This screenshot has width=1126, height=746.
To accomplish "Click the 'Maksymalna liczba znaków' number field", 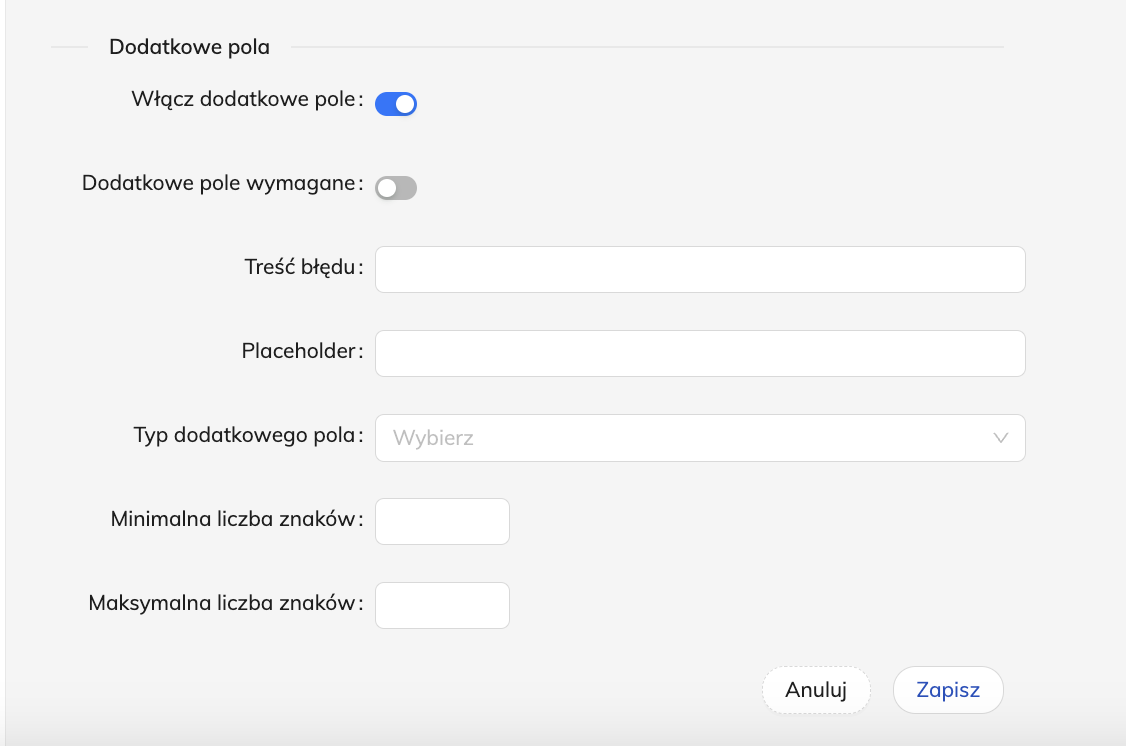I will pyautogui.click(x=442, y=606).
